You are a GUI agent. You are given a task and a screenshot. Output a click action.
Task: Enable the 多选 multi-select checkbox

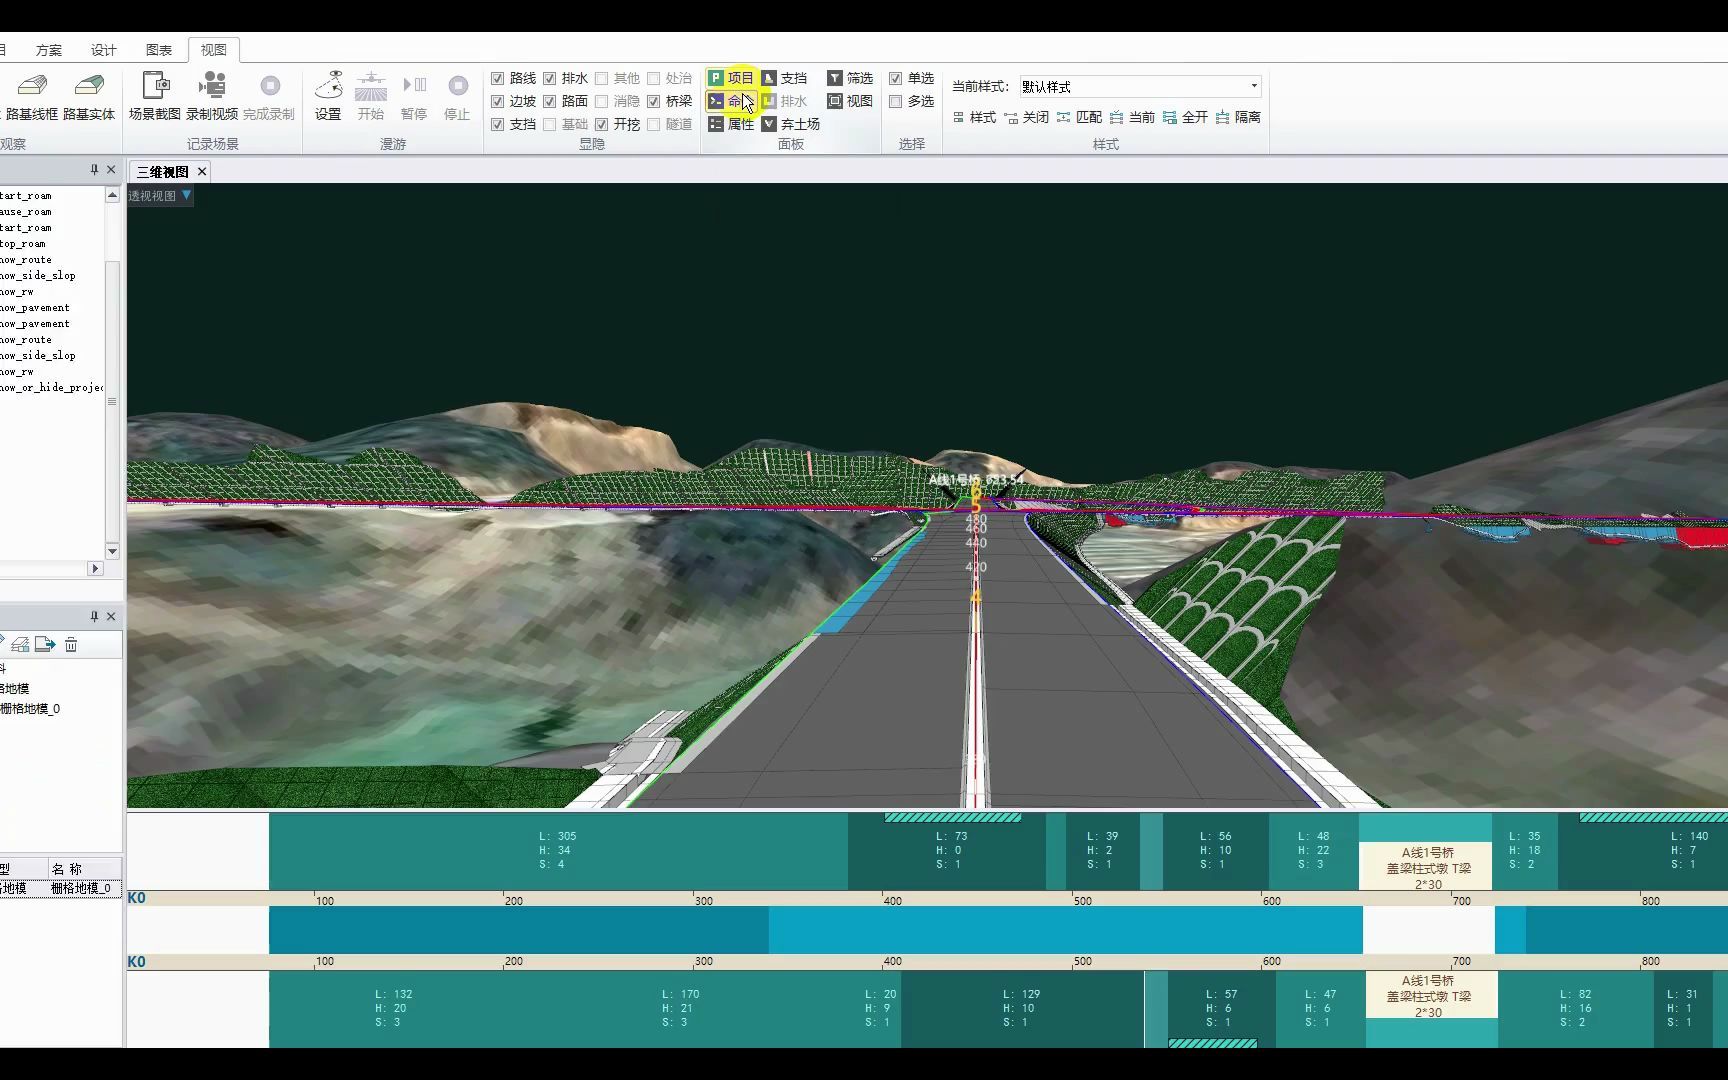point(897,101)
